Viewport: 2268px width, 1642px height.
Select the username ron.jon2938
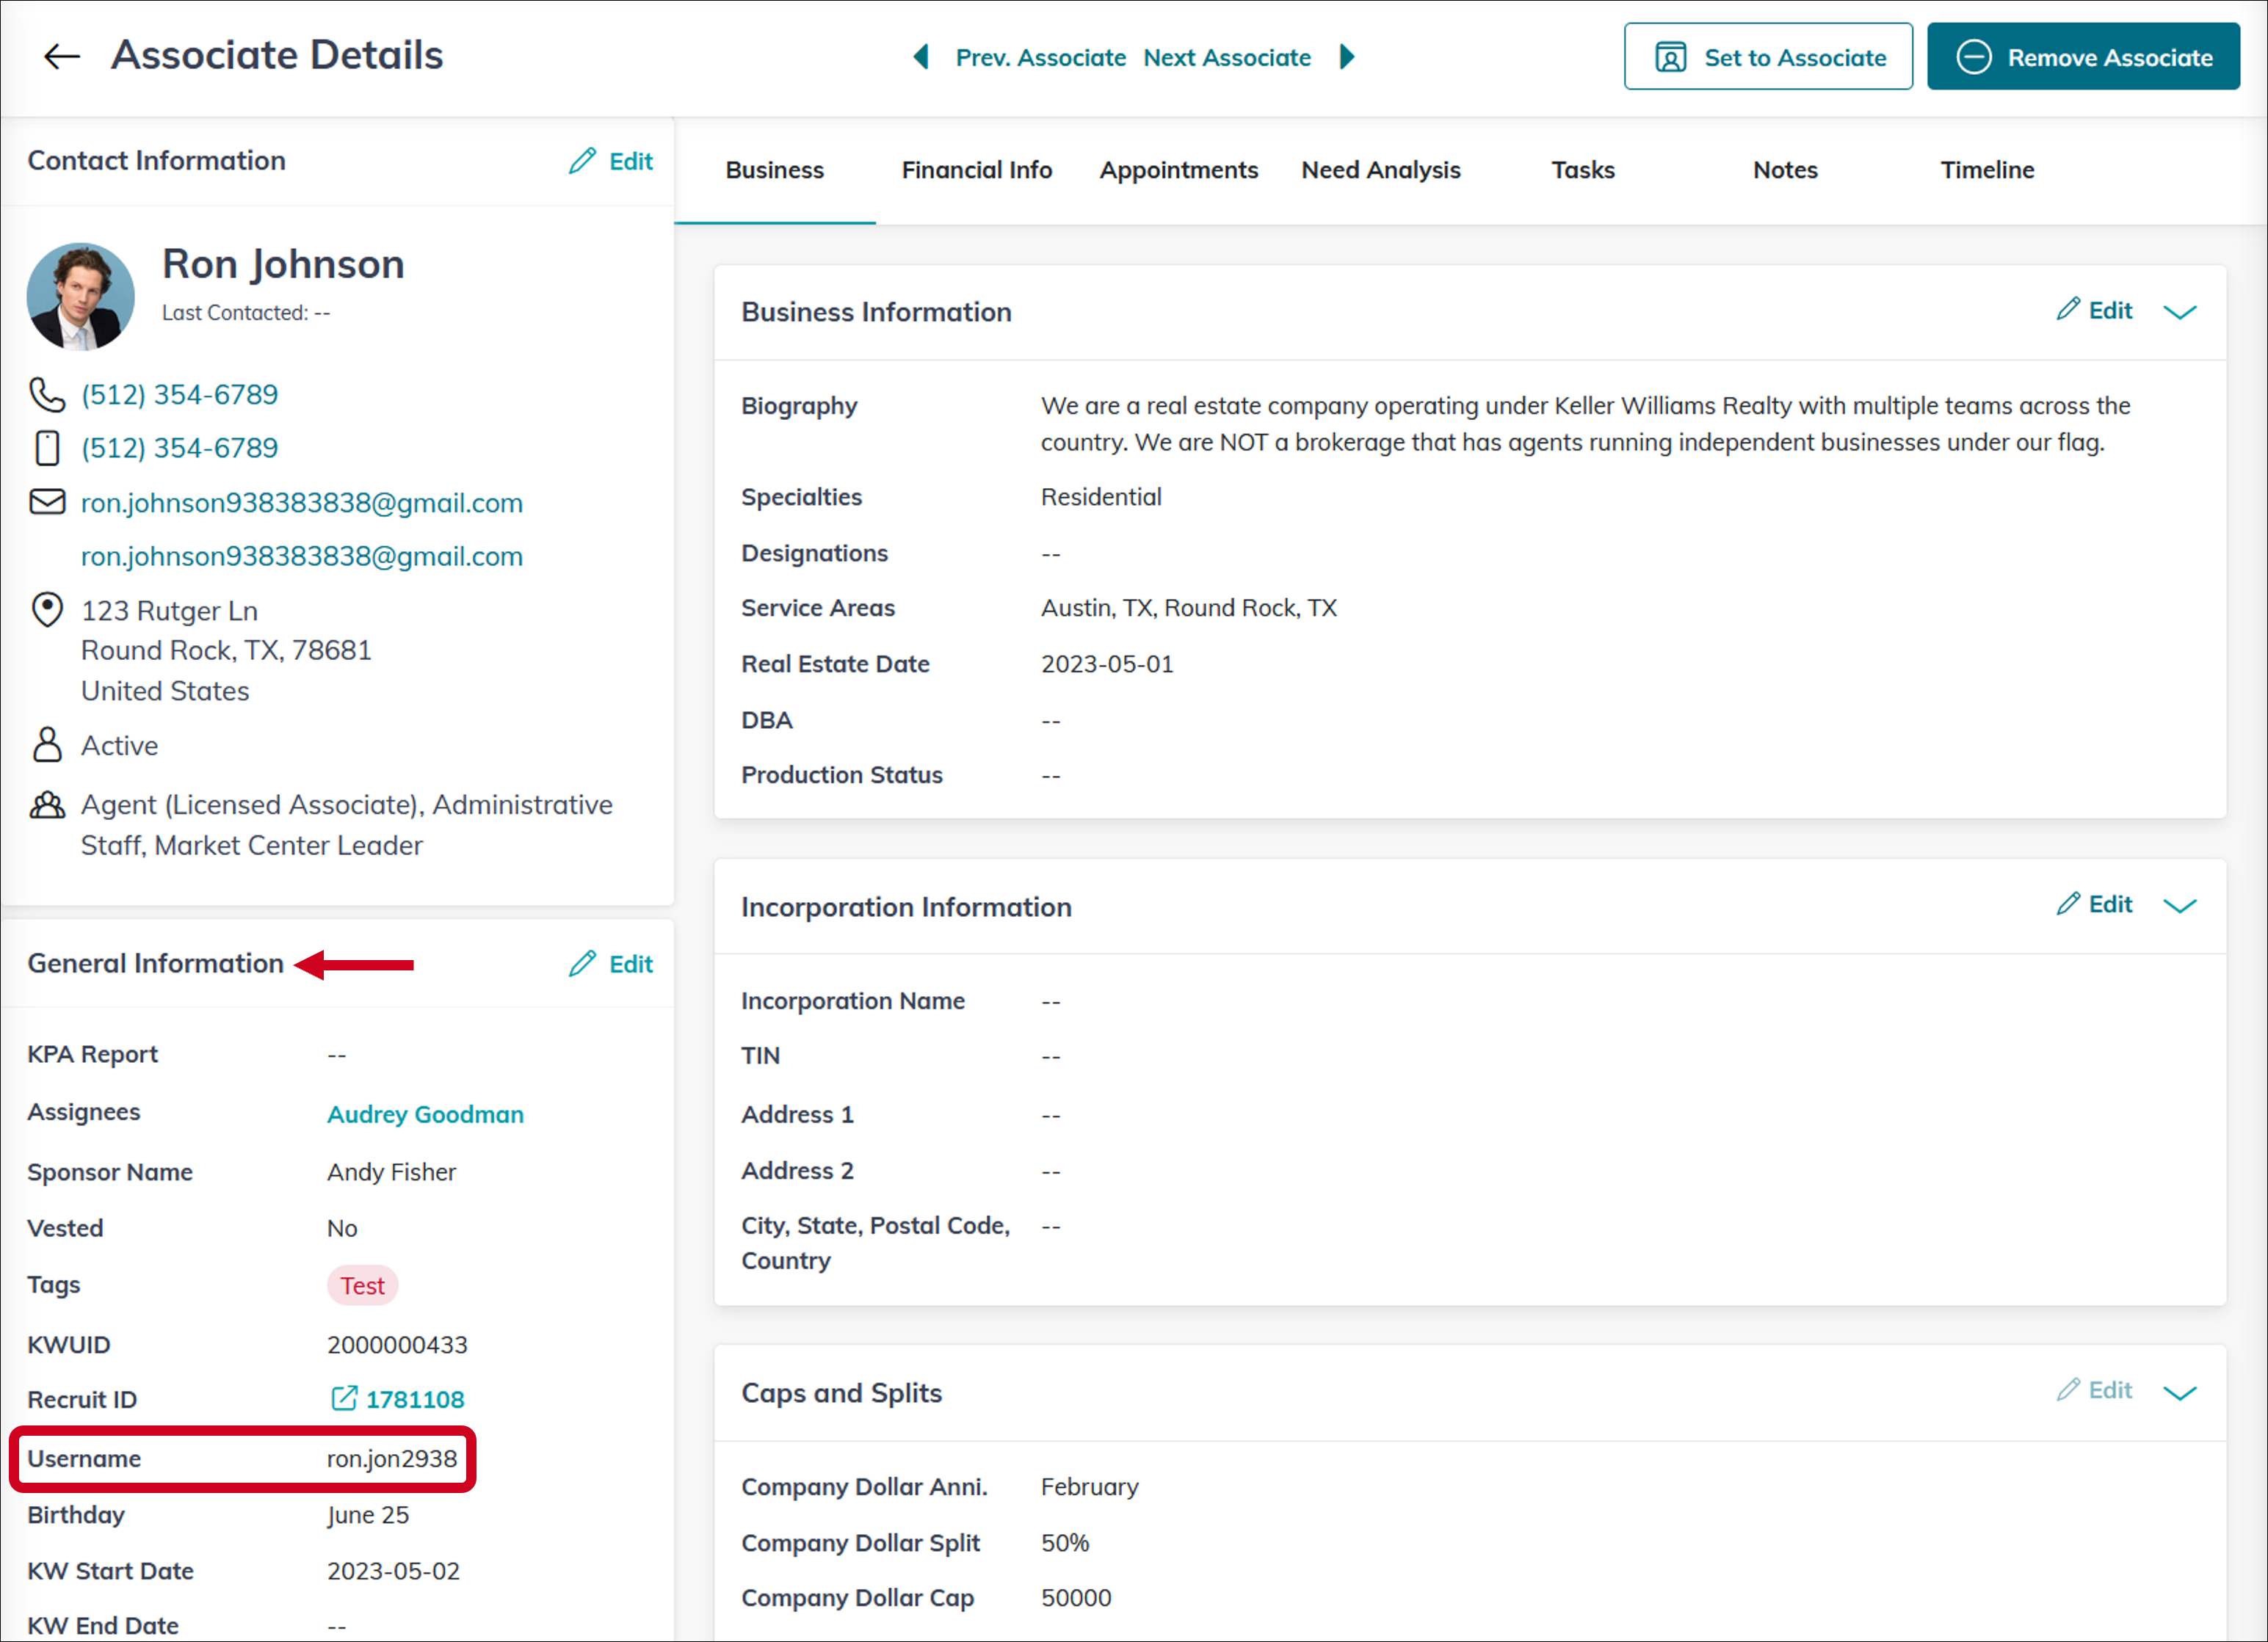coord(391,1459)
